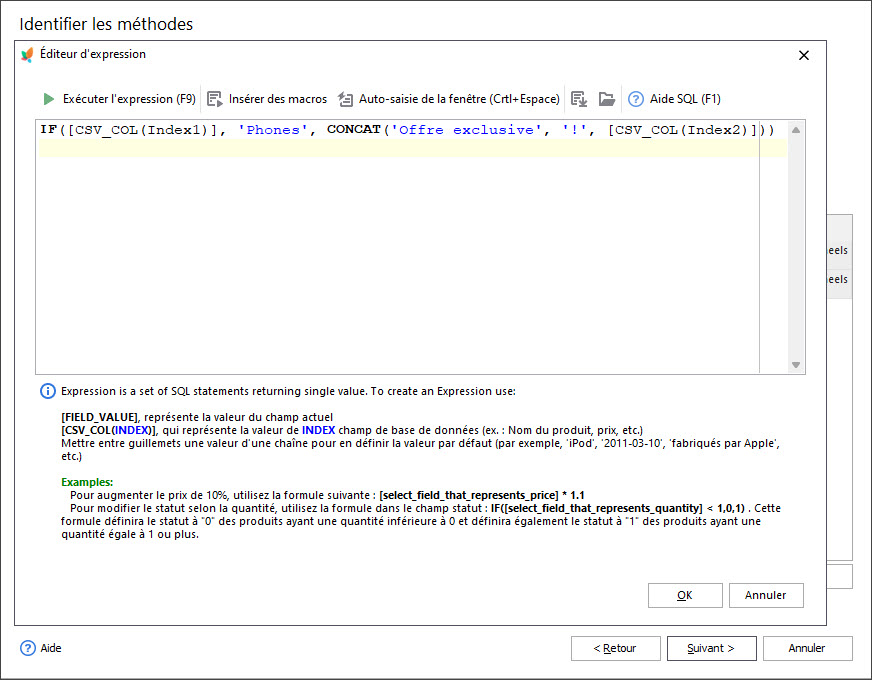Click the green Examples: heading
Image resolution: width=872 pixels, height=680 pixels.
[x=87, y=483]
